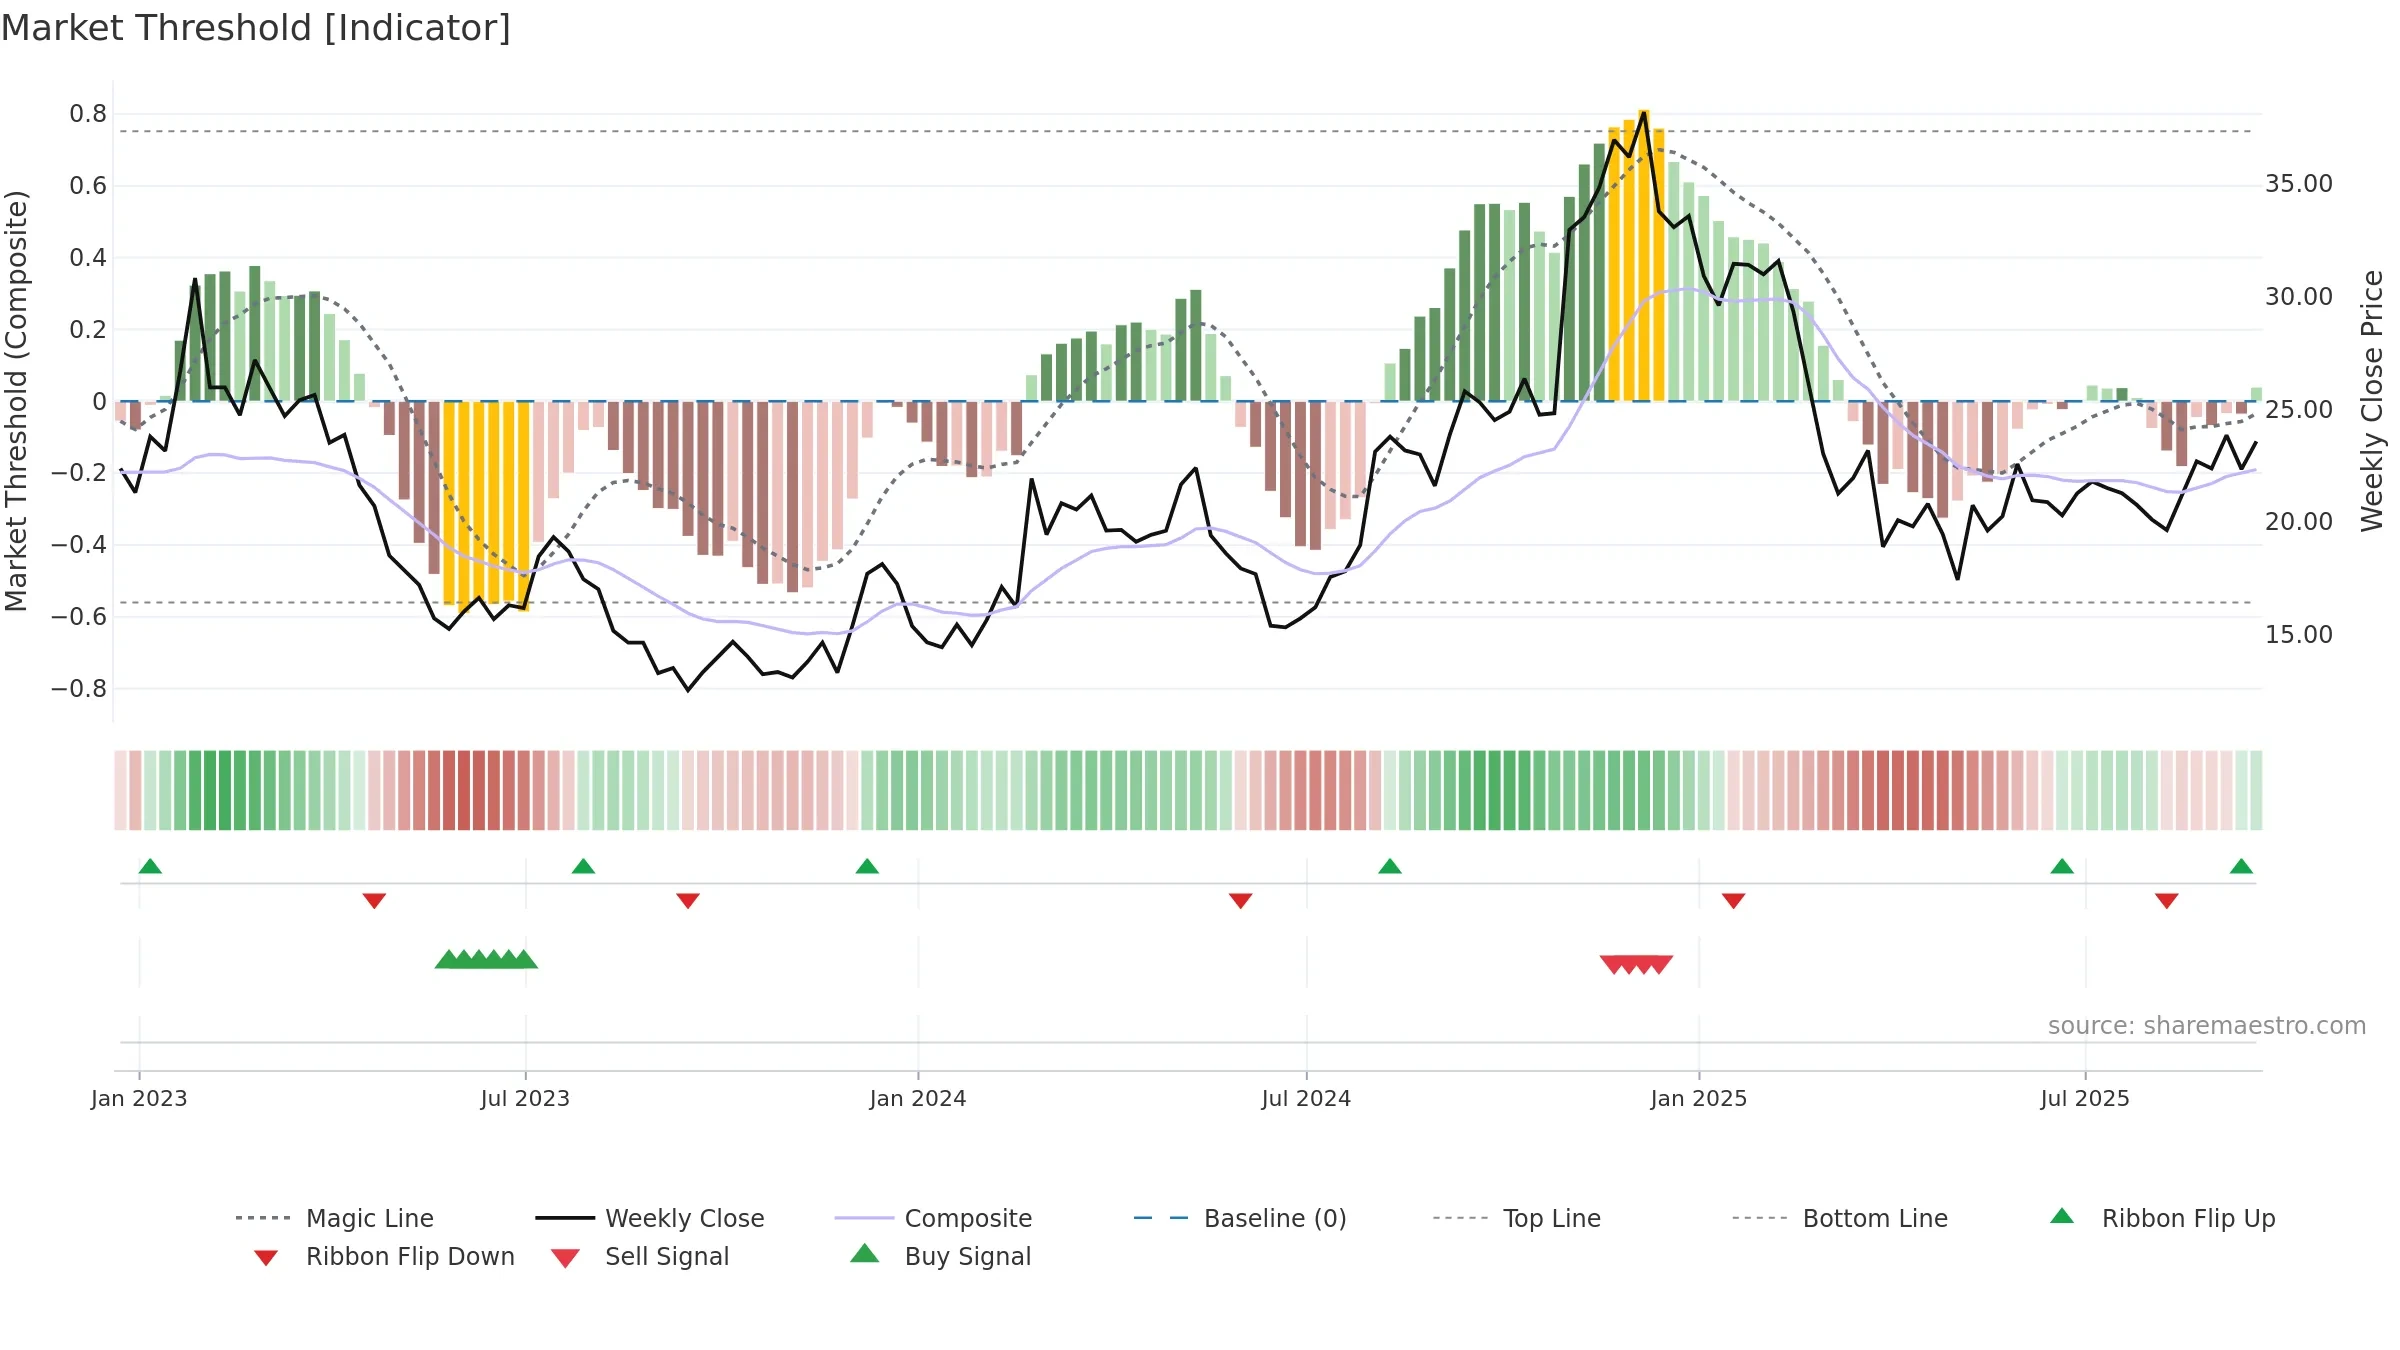Screen dimensions: 2400x1350
Task: Click the −0.4 left axis tick label
Action: pos(79,545)
